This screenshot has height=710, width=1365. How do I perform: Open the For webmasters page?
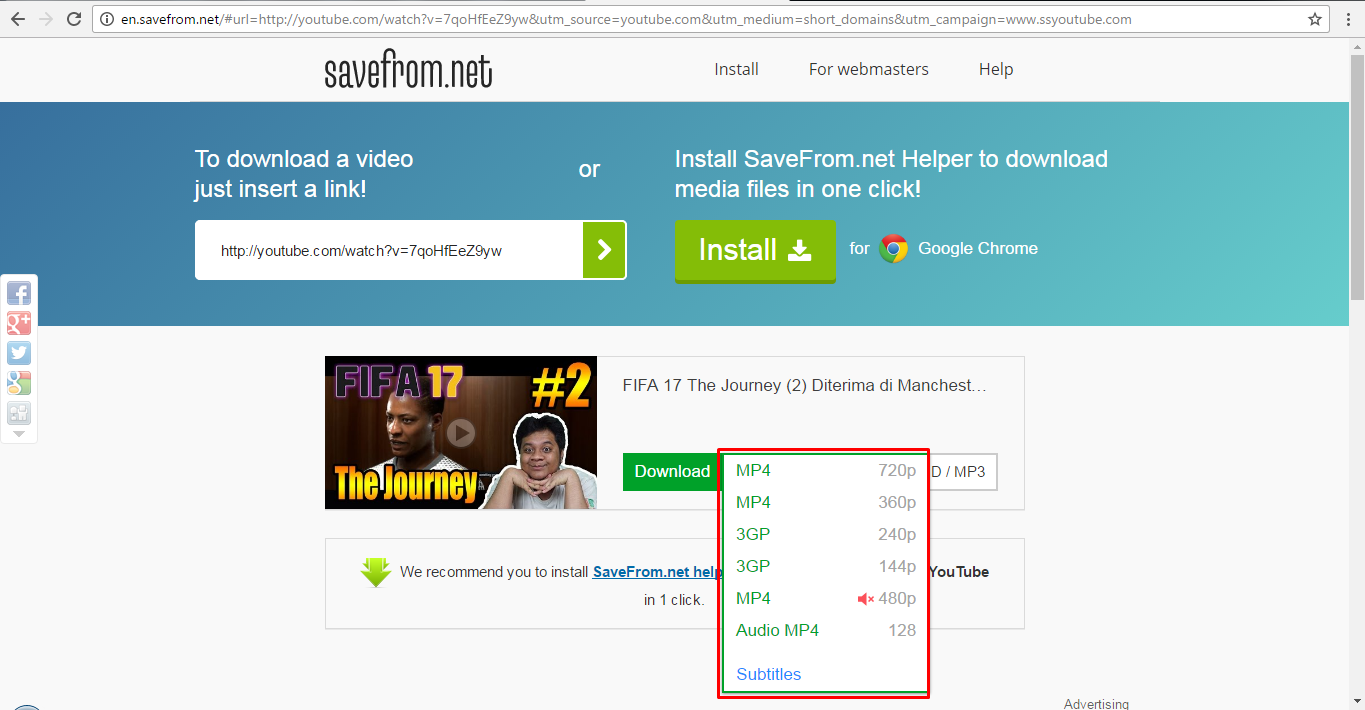868,69
